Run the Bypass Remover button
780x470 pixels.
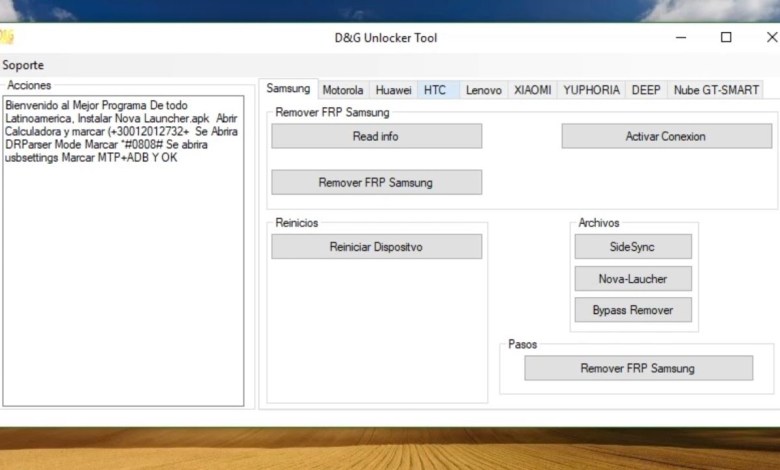(x=632, y=310)
